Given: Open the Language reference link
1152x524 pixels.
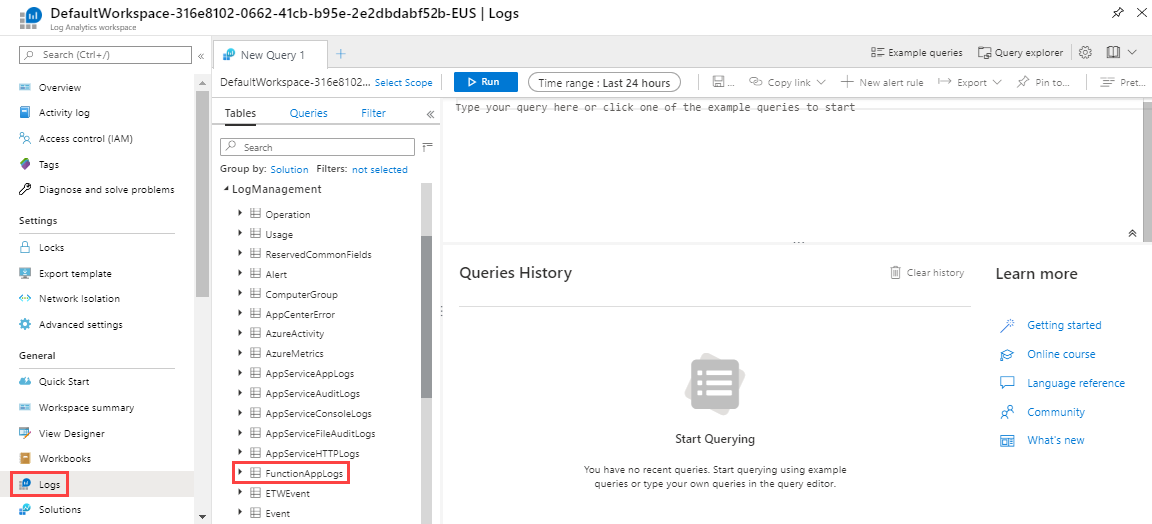Looking at the screenshot, I should (x=1076, y=383).
